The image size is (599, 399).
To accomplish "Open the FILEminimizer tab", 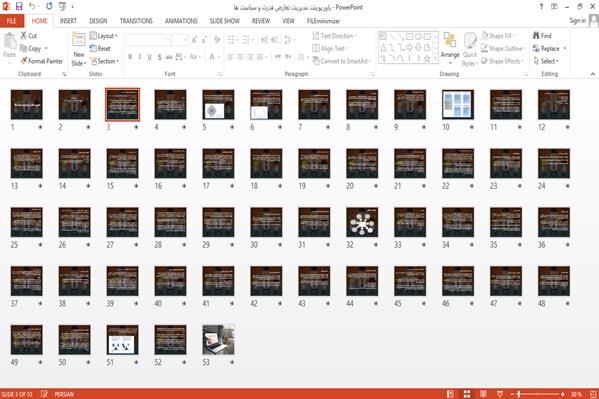I will (323, 21).
